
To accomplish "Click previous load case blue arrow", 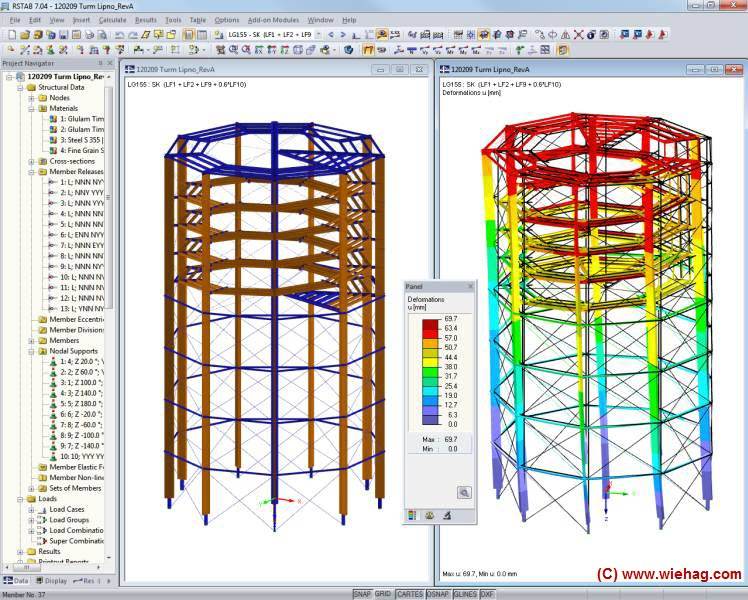I will click(x=331, y=34).
